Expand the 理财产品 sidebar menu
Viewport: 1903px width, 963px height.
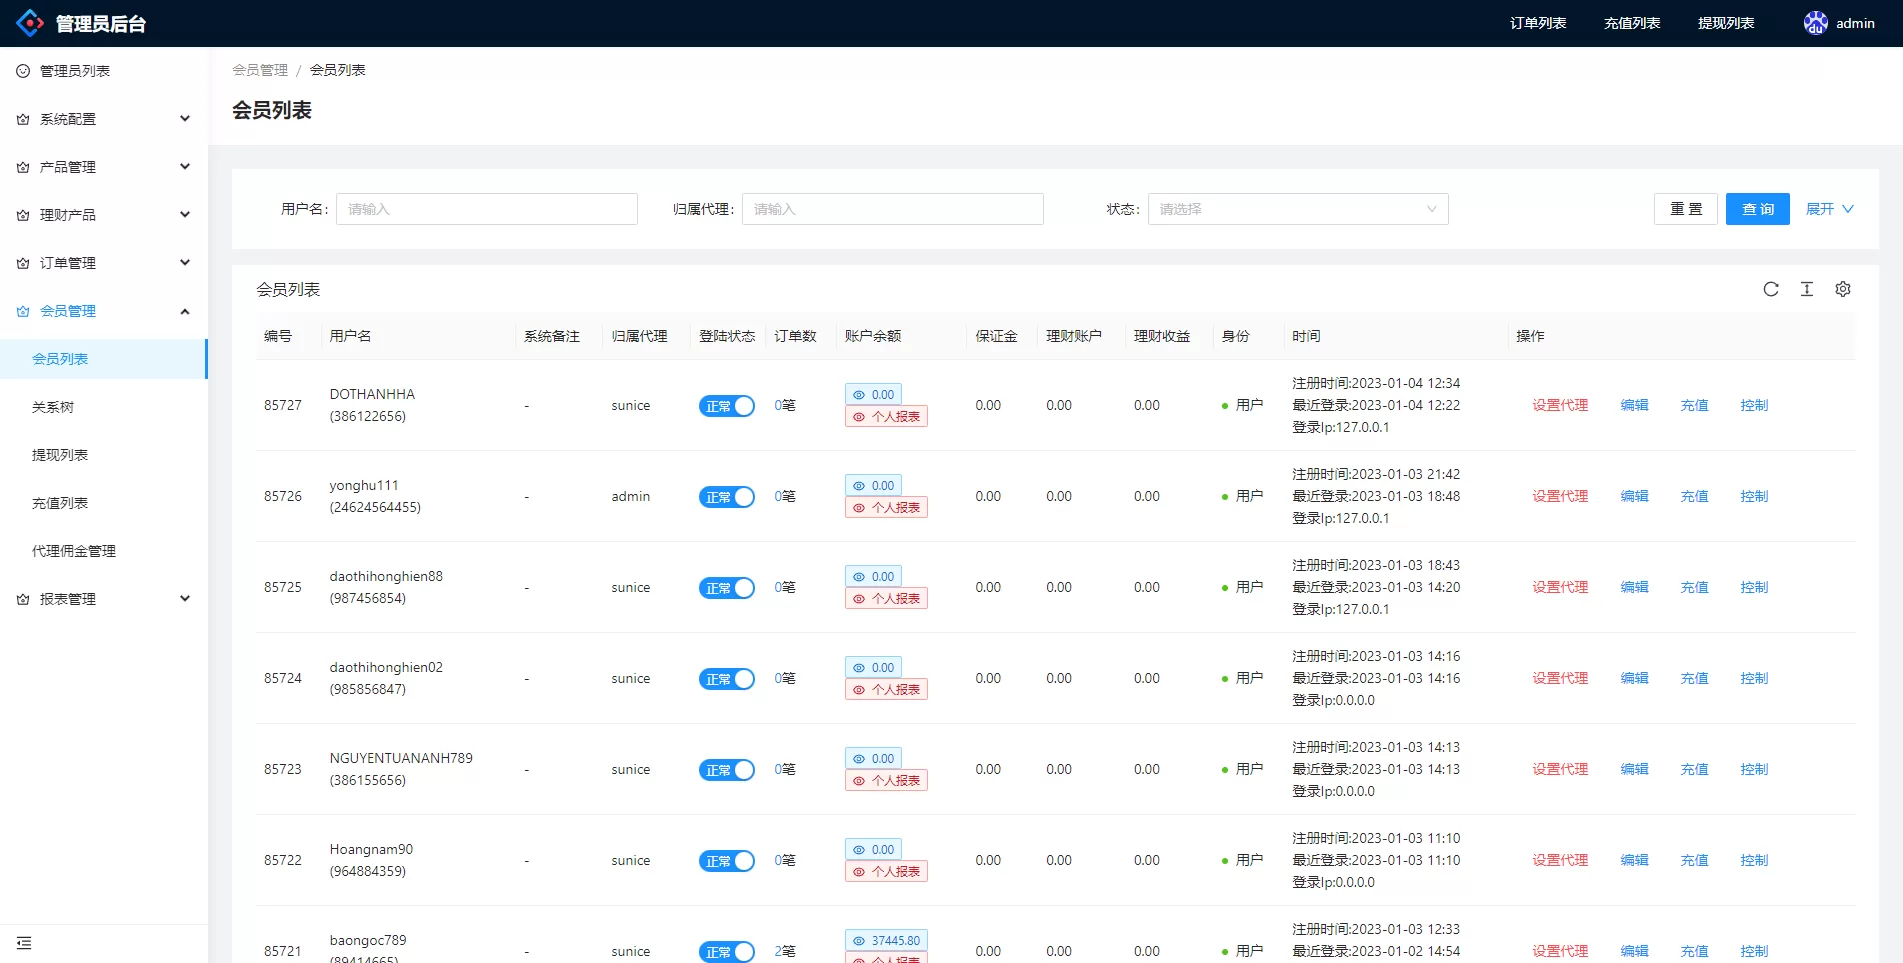click(x=104, y=215)
